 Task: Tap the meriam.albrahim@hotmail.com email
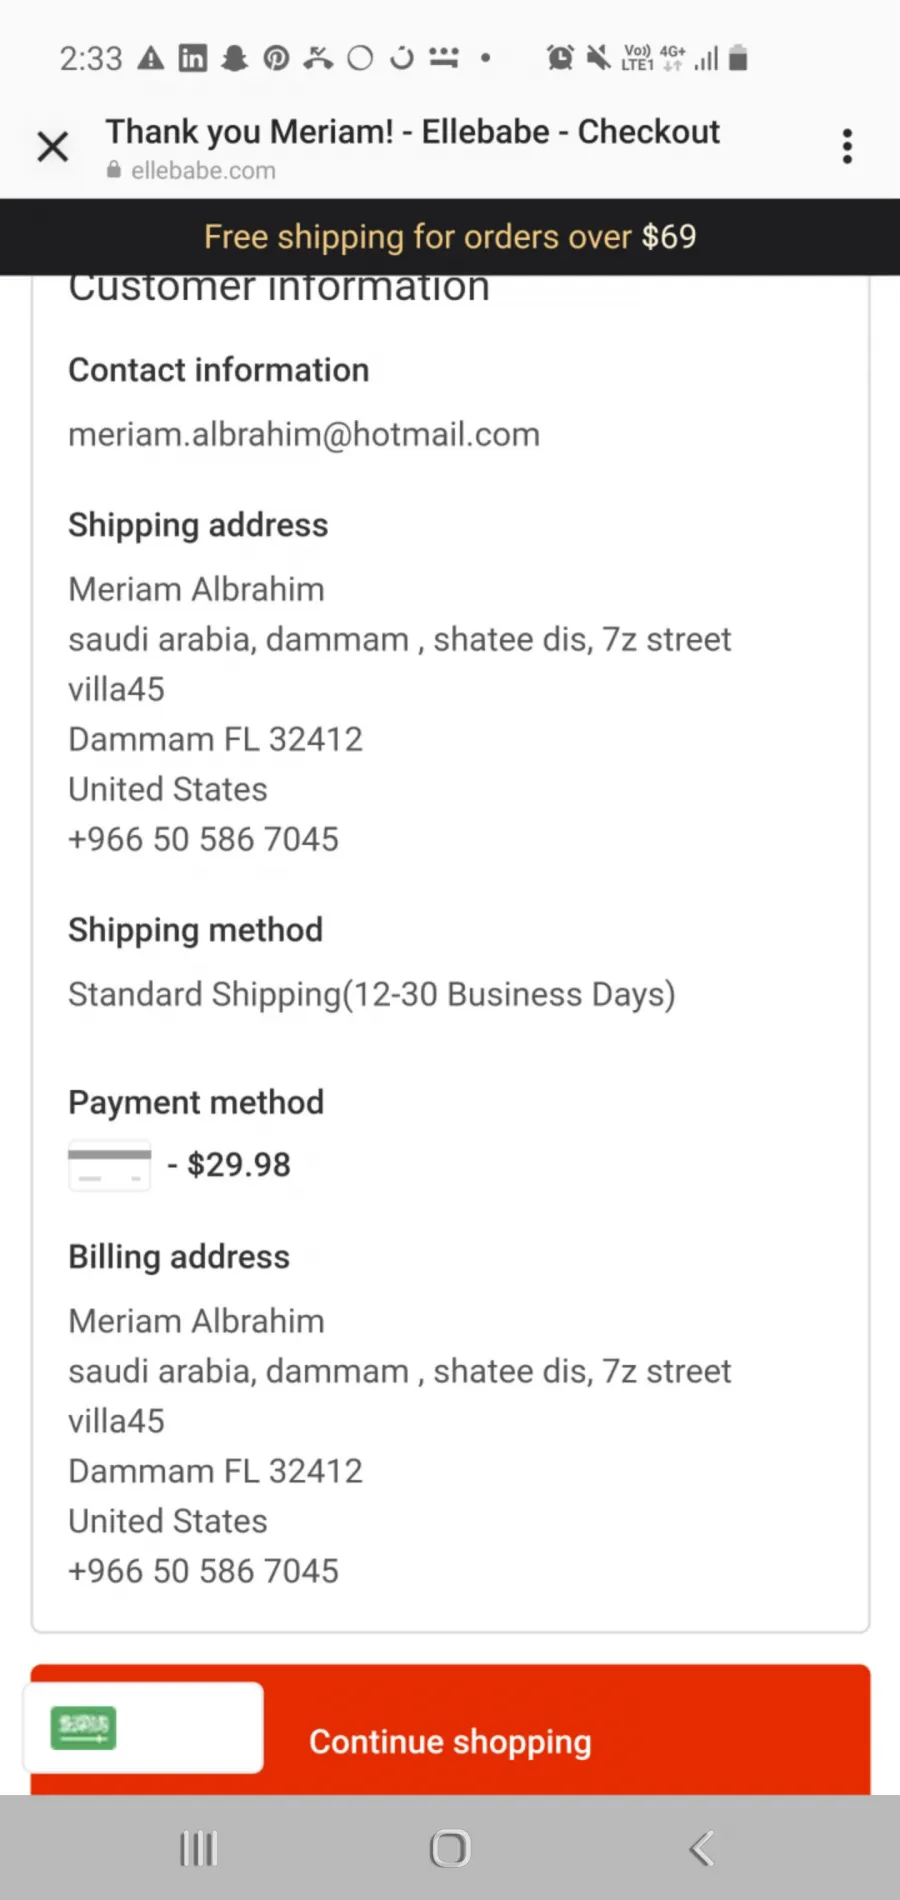click(304, 434)
